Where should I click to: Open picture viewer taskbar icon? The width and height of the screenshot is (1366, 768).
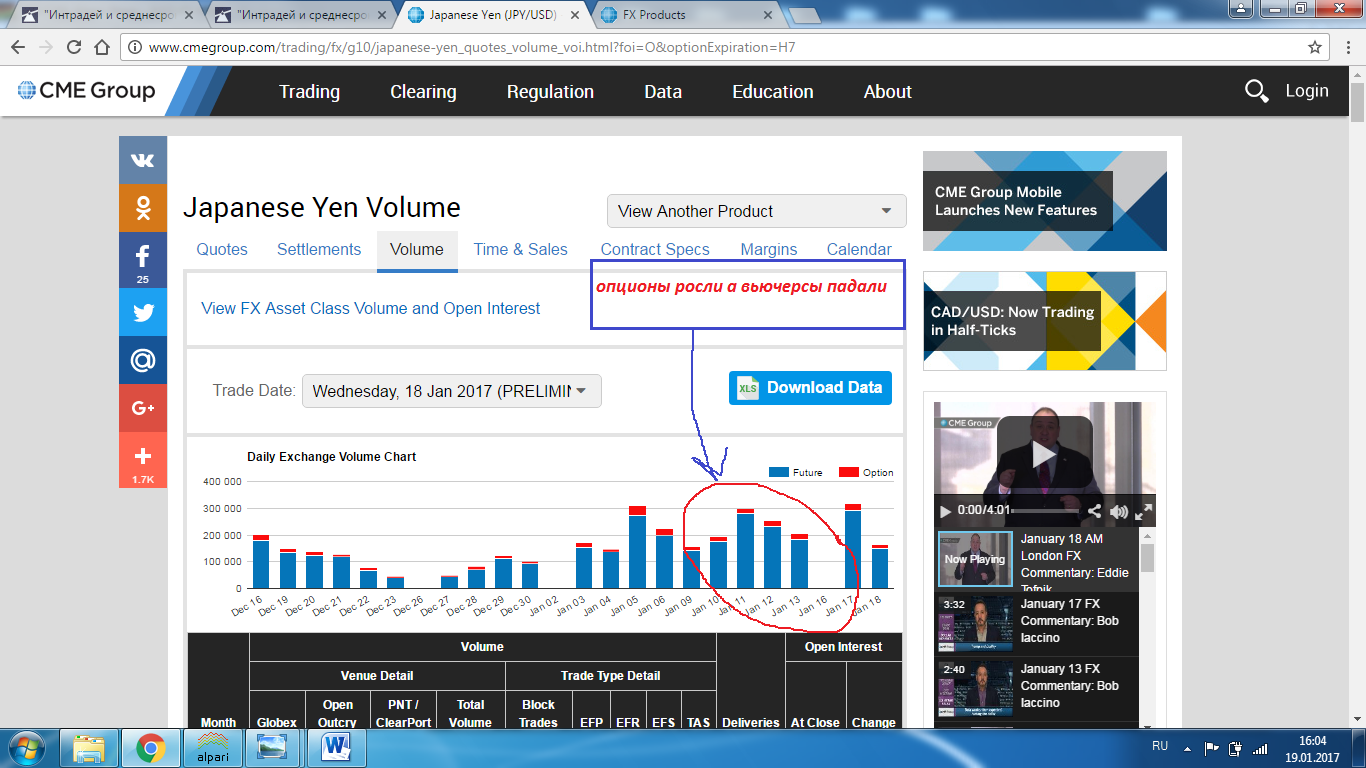(x=272, y=746)
